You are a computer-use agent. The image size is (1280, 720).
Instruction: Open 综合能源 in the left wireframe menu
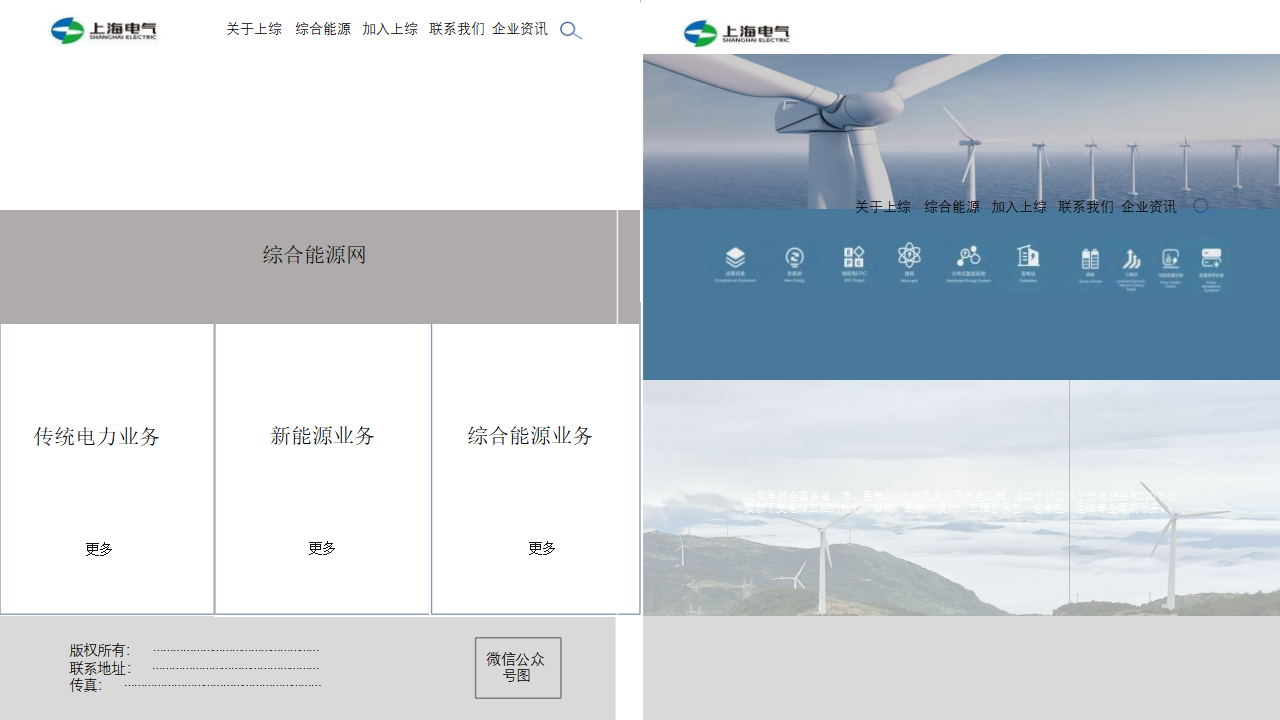click(323, 29)
